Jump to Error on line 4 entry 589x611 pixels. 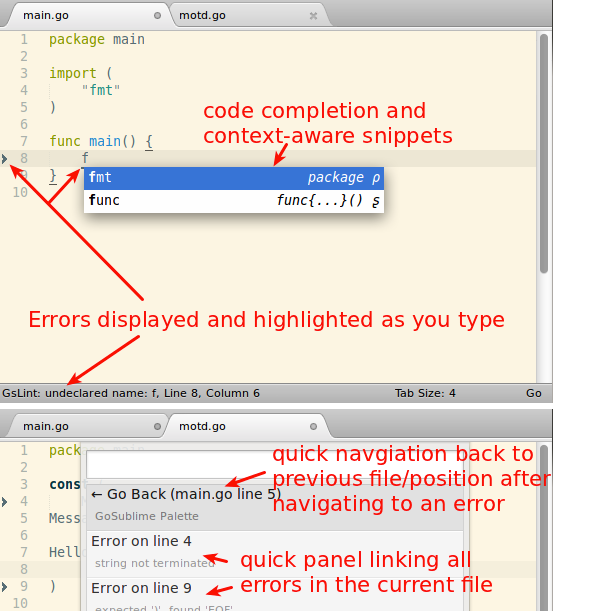click(275, 553)
